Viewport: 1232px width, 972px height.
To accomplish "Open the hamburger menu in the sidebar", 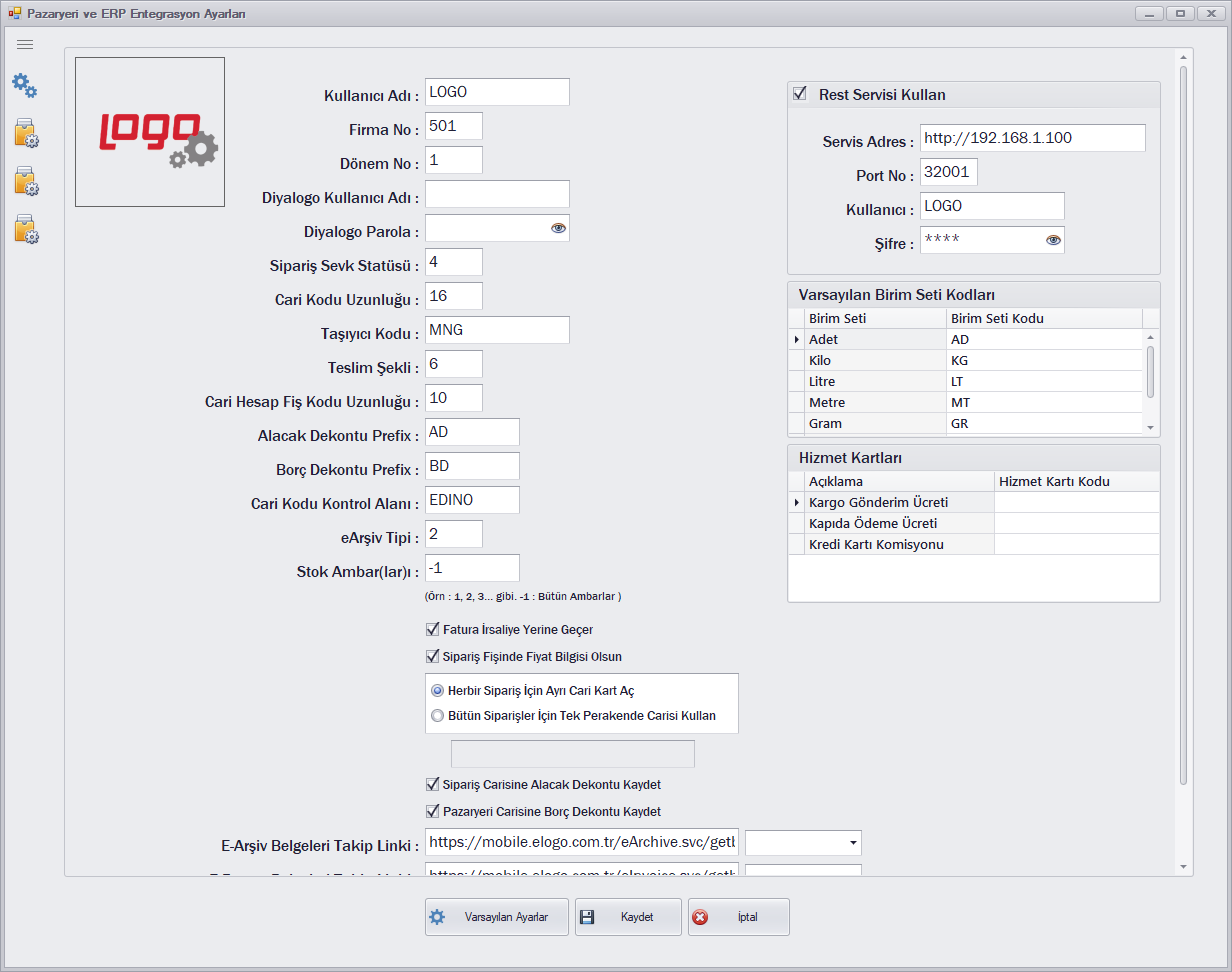I will [25, 45].
